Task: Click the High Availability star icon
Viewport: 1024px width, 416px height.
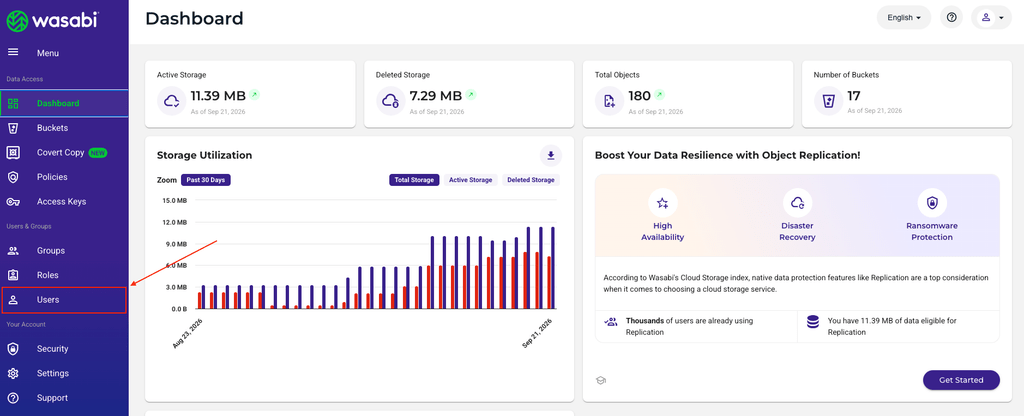Action: pyautogui.click(x=663, y=203)
